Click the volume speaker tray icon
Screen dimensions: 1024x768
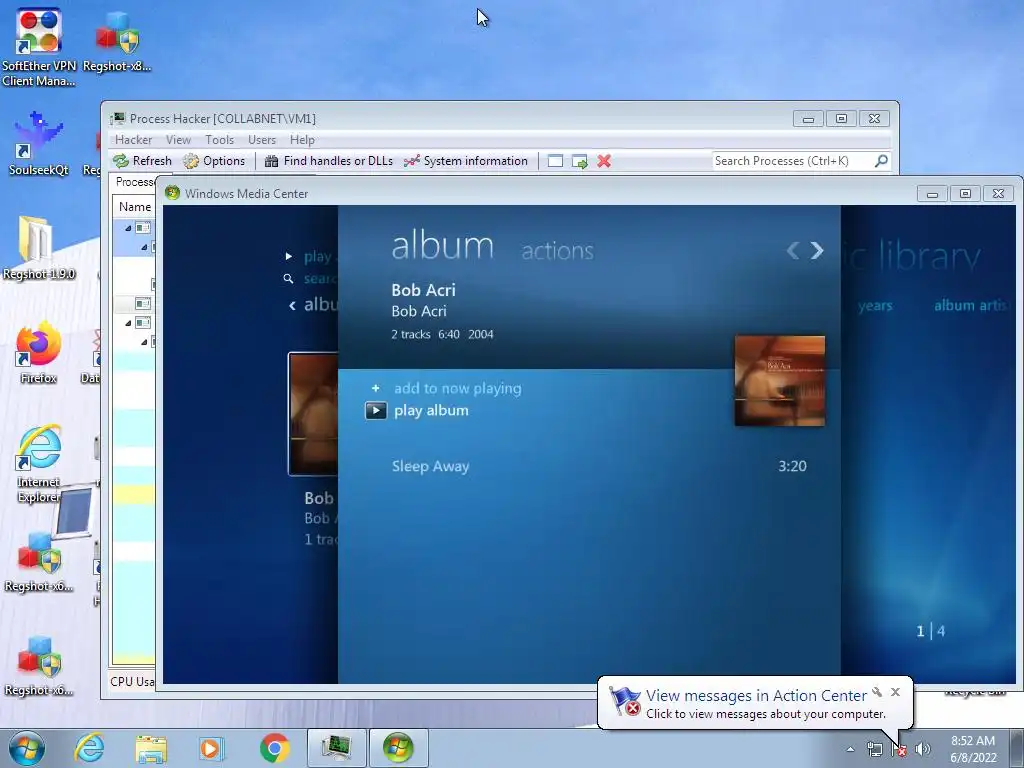pyautogui.click(x=923, y=749)
